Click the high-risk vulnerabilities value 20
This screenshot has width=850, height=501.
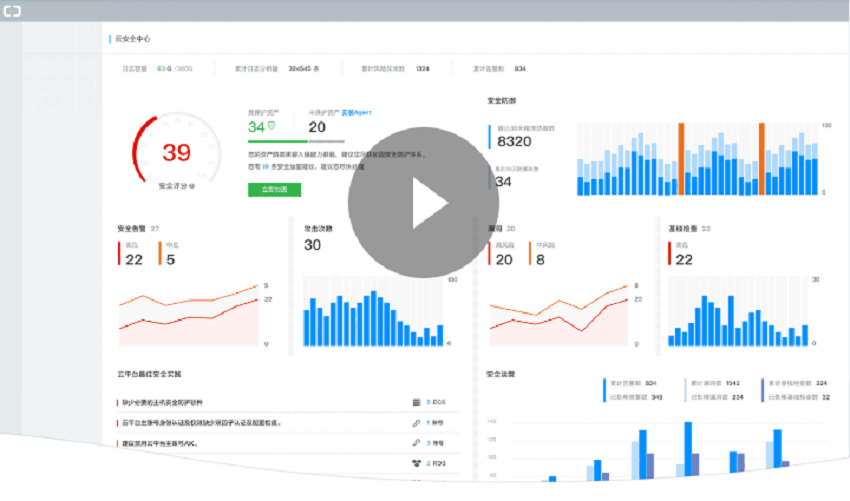pyautogui.click(x=504, y=260)
